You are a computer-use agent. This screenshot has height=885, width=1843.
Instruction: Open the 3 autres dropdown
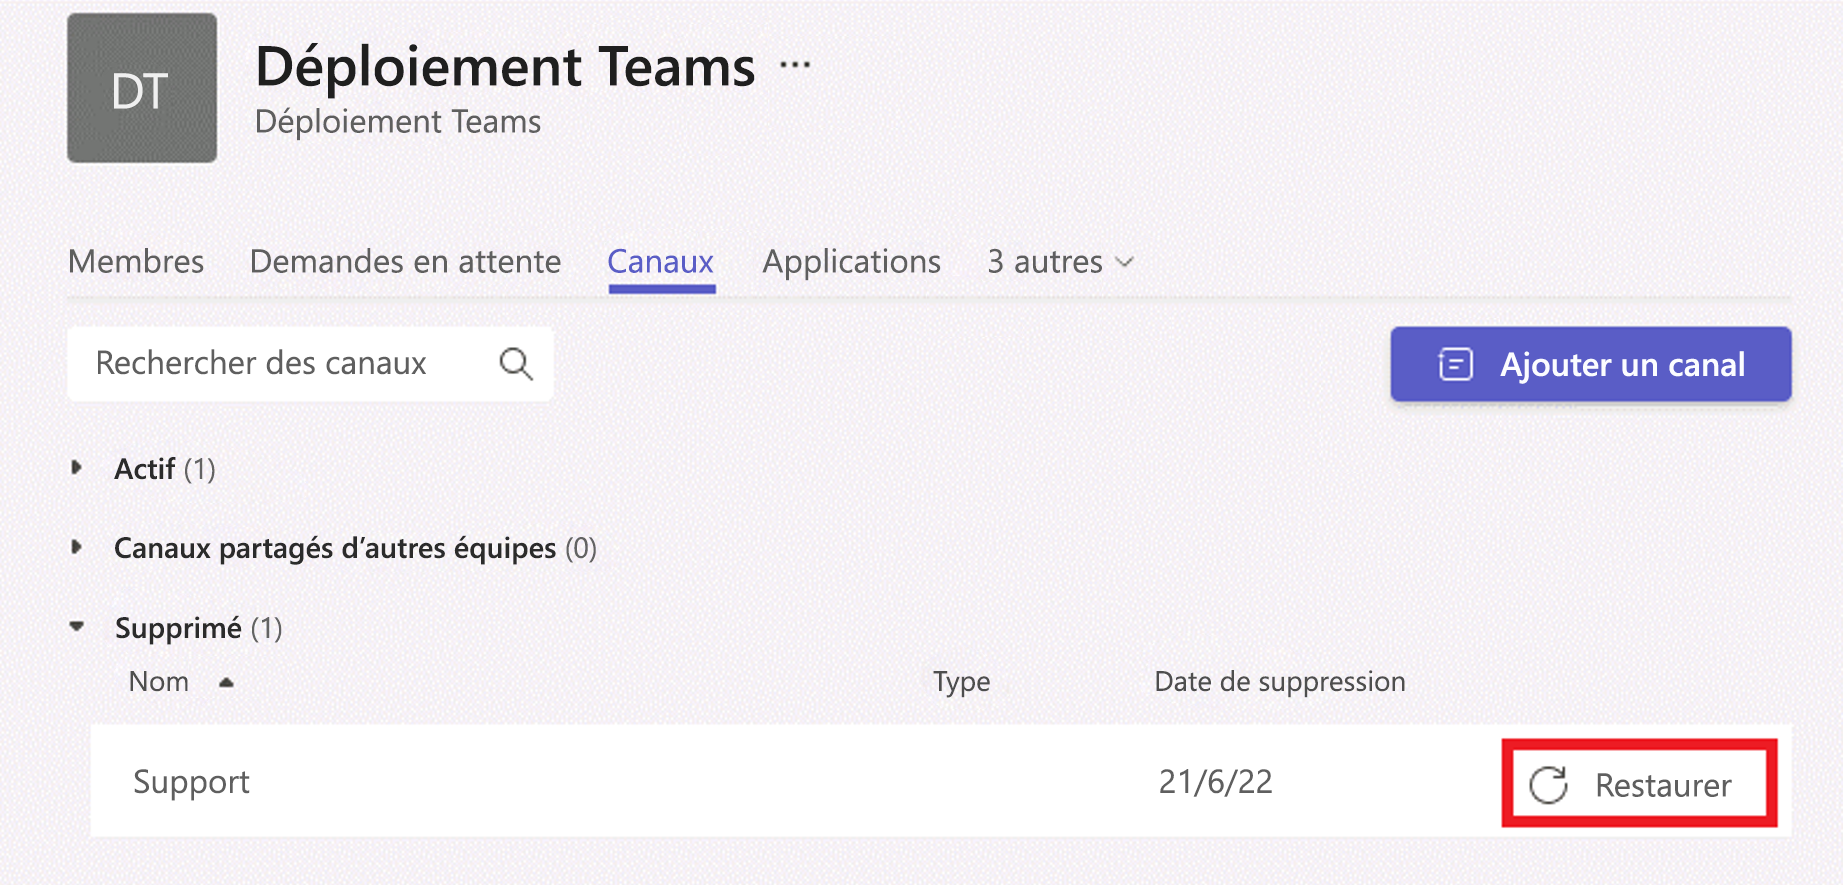click(x=1060, y=262)
